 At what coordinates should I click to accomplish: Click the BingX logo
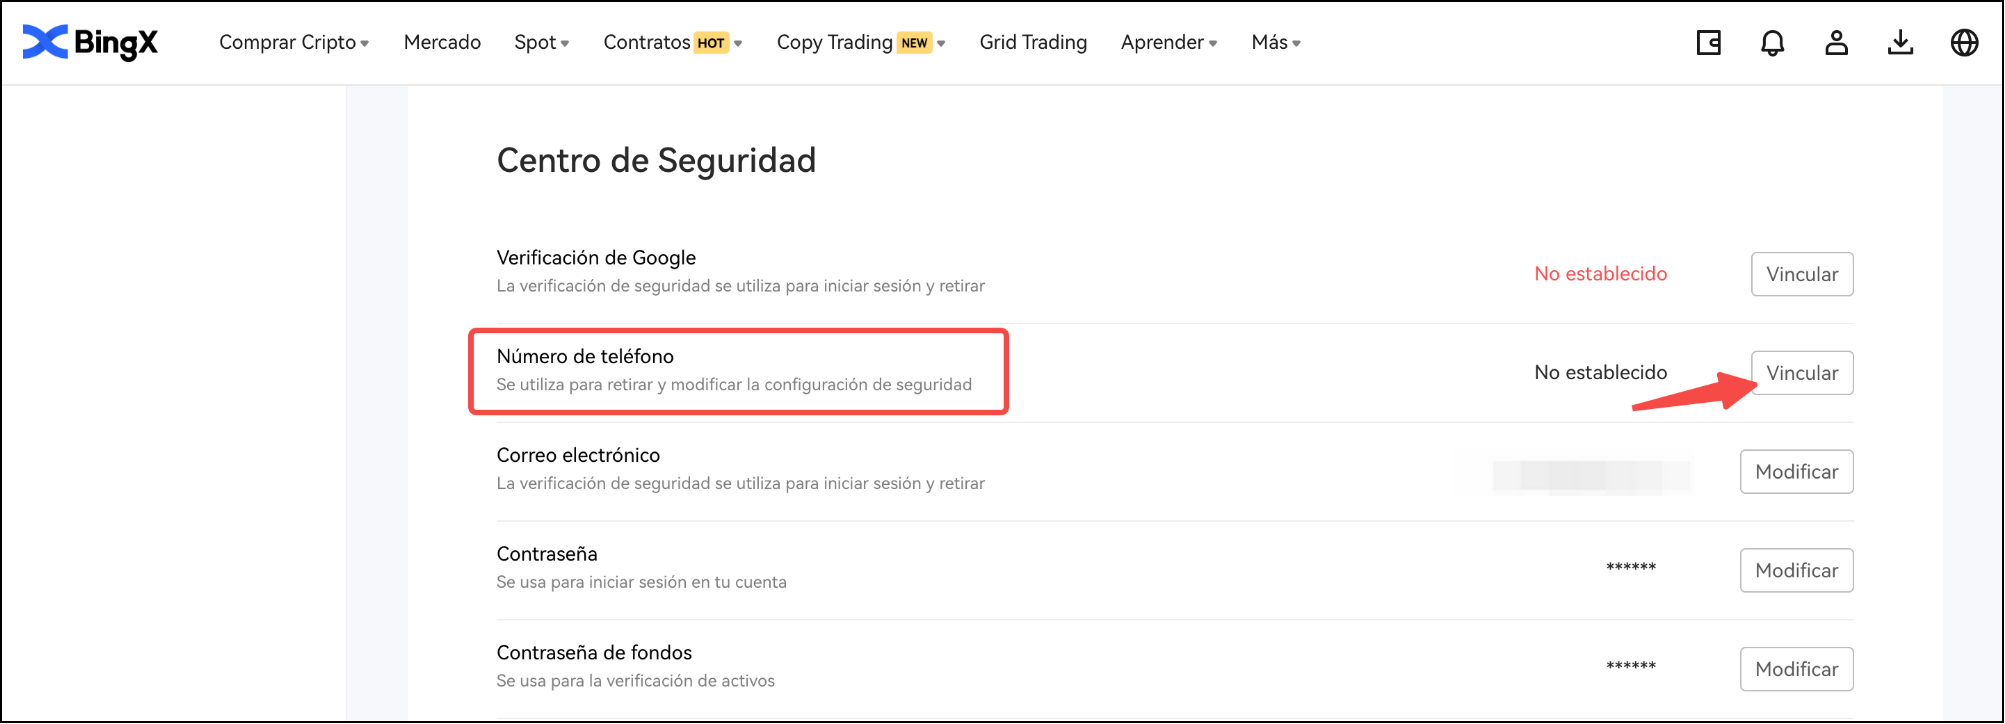click(90, 42)
